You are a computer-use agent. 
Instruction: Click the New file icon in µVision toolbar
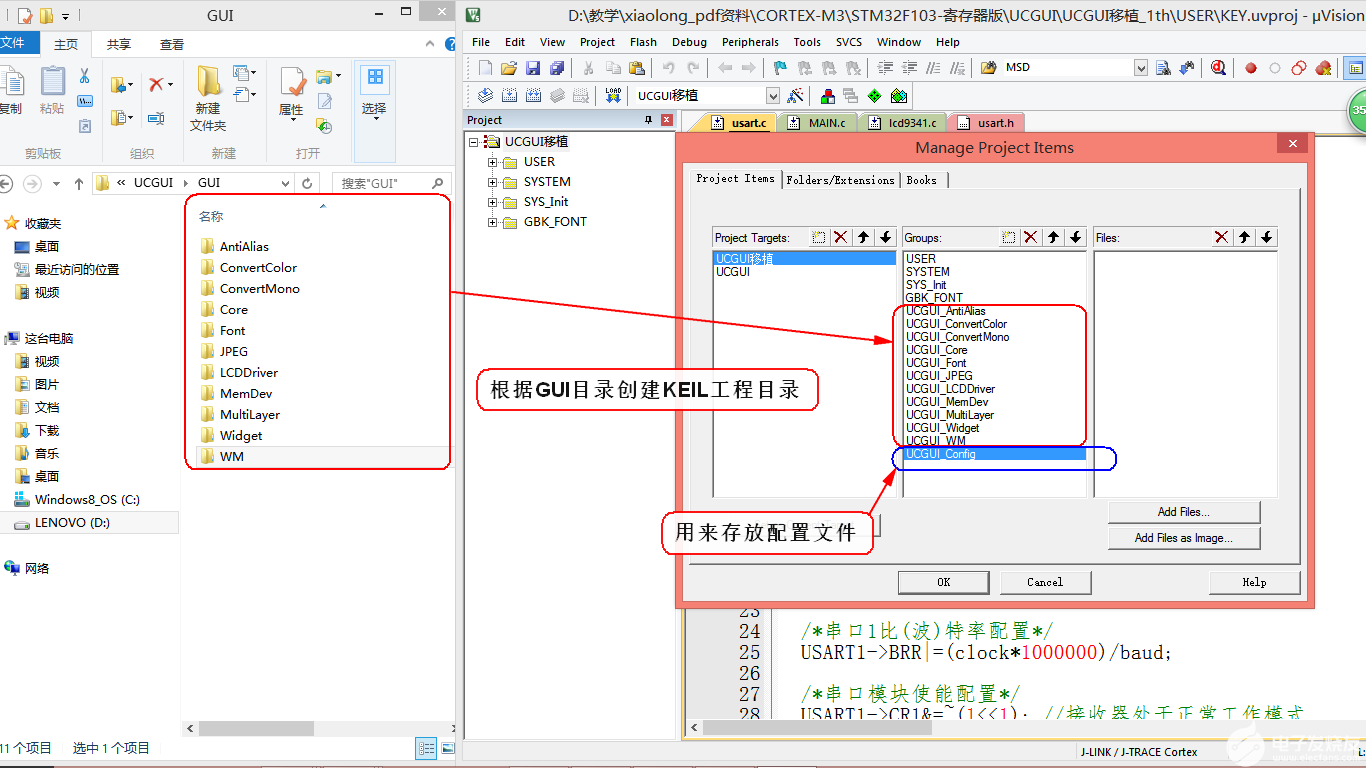pos(485,68)
